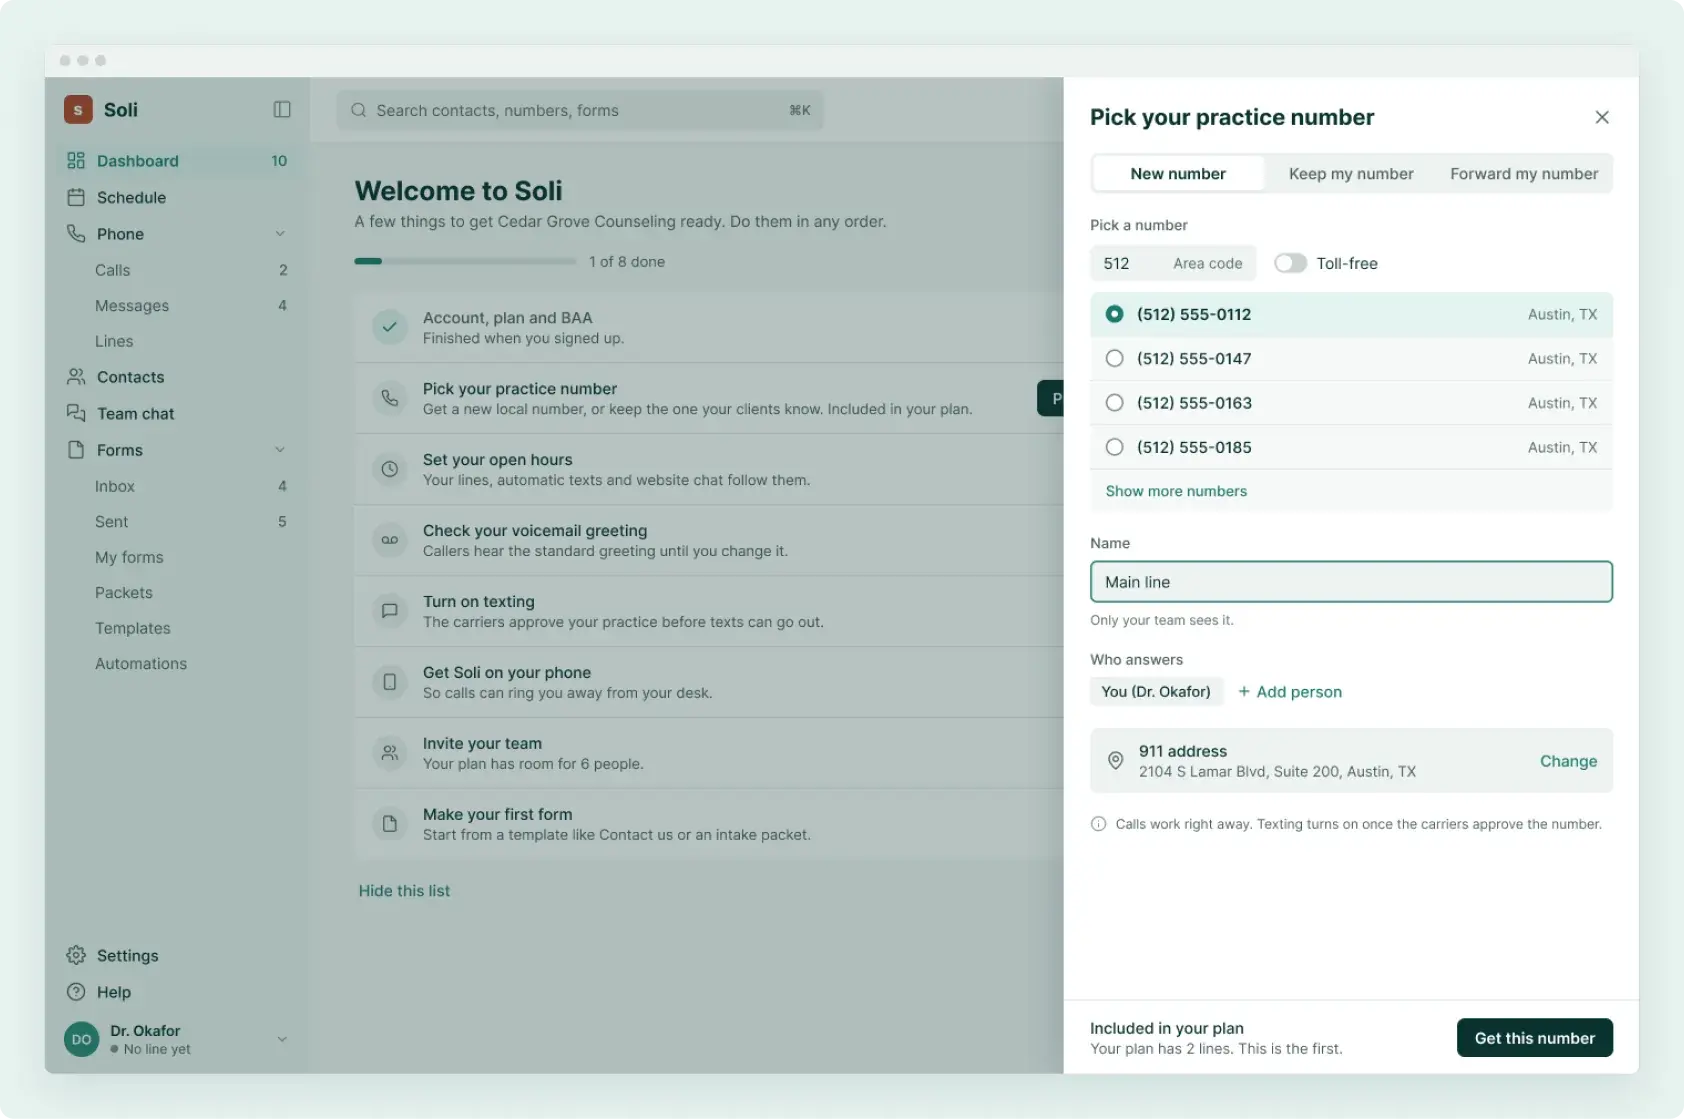Open the Dr. Okafor account menu chevron
The width and height of the screenshot is (1684, 1119).
pos(282,1039)
